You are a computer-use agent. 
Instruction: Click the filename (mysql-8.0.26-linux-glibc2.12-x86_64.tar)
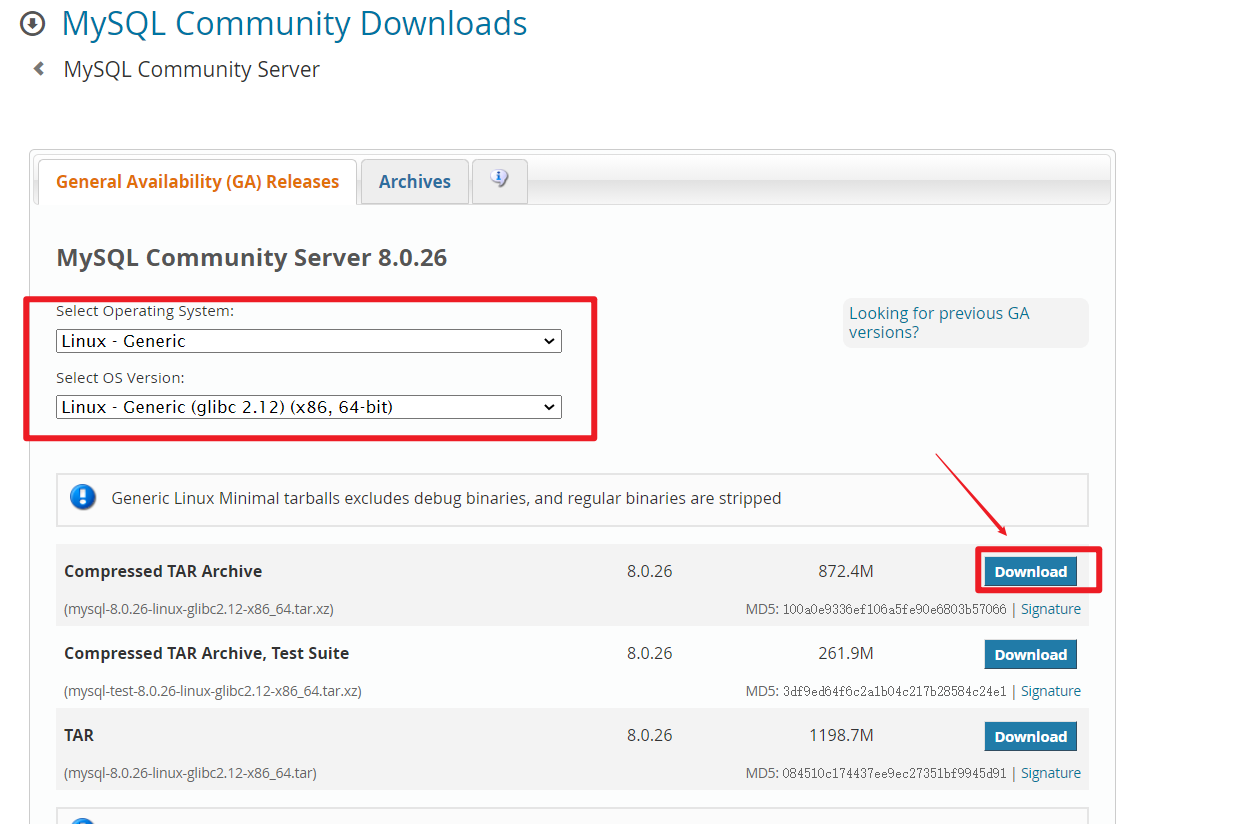[x=191, y=773]
